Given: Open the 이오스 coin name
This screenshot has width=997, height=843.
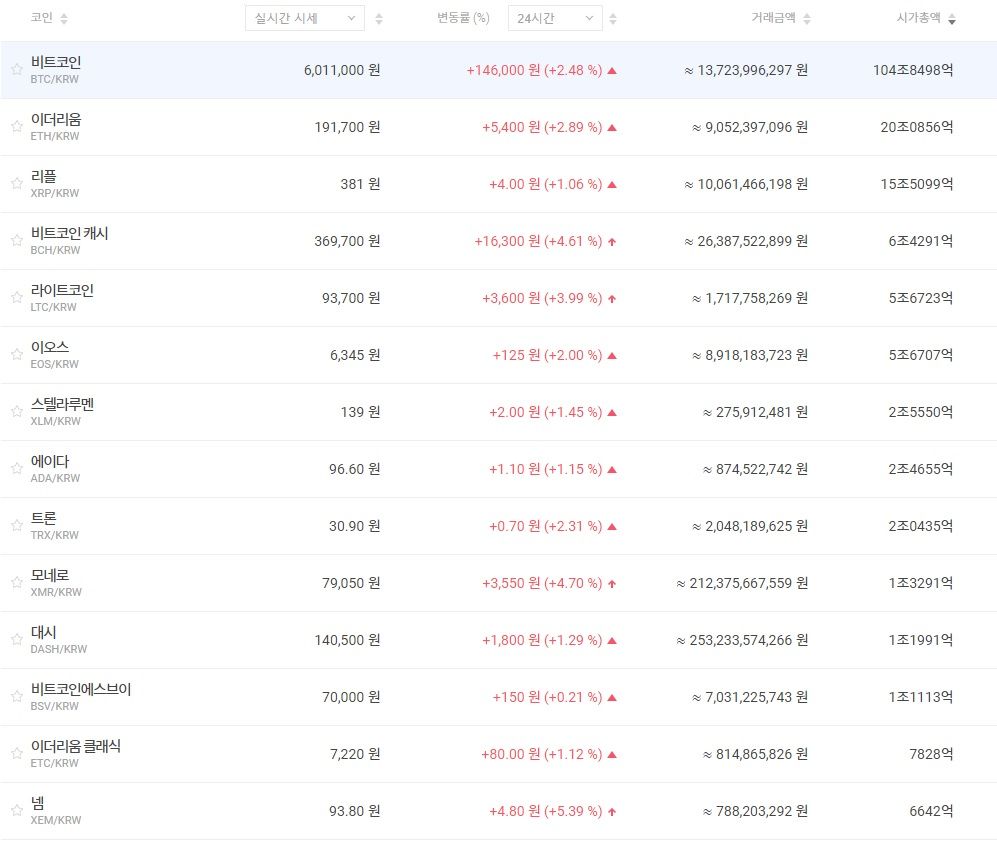Looking at the screenshot, I should (50, 347).
